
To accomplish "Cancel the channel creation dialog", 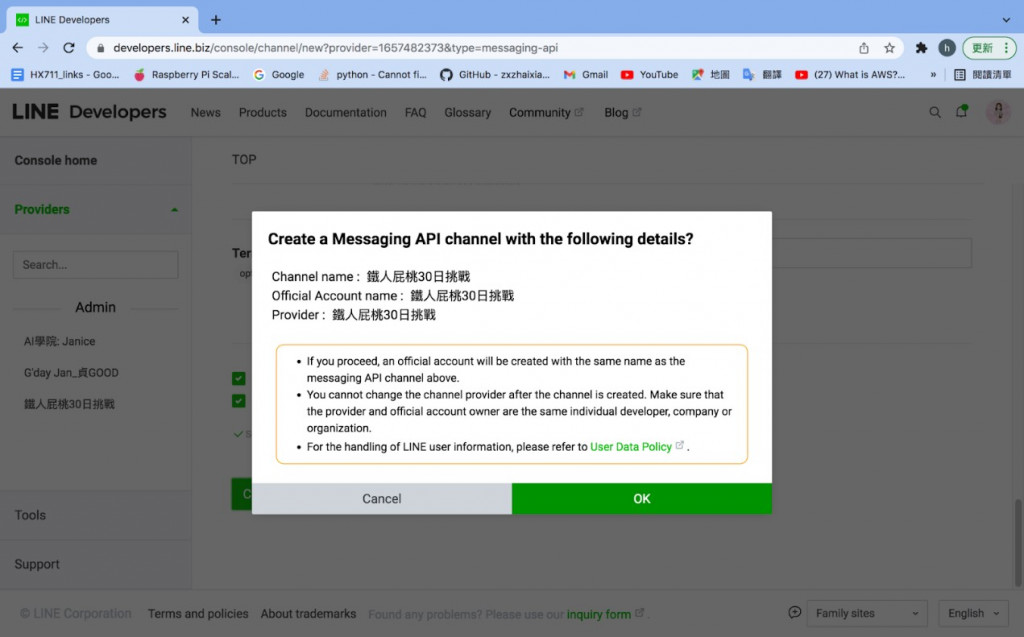I will 381,498.
